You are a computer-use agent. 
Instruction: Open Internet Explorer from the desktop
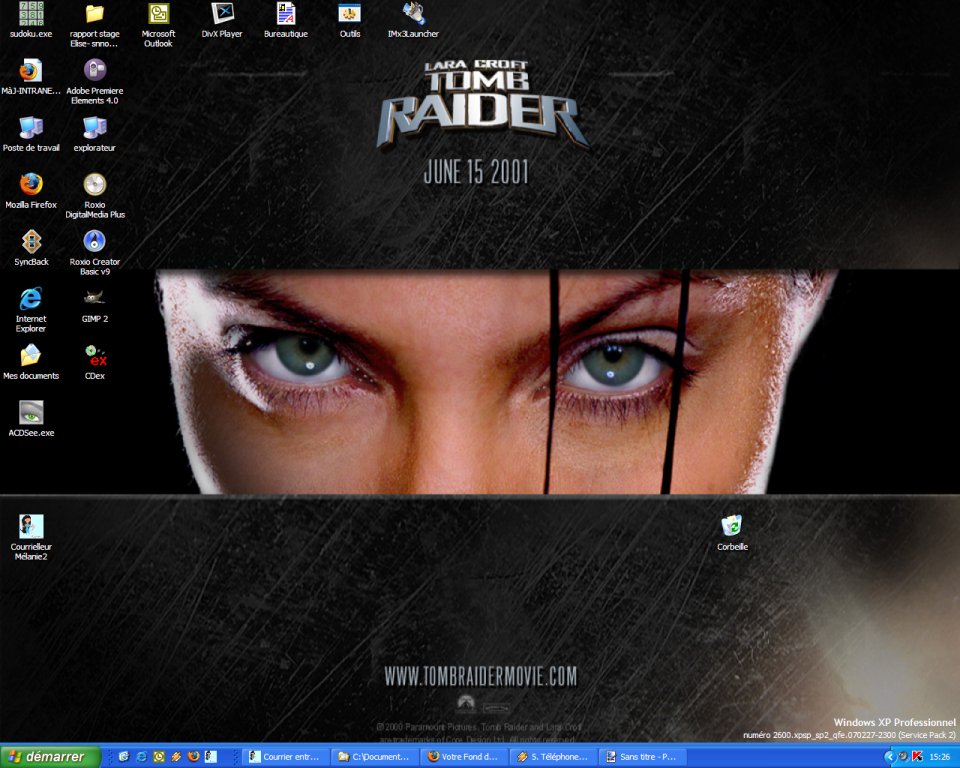[x=31, y=309]
